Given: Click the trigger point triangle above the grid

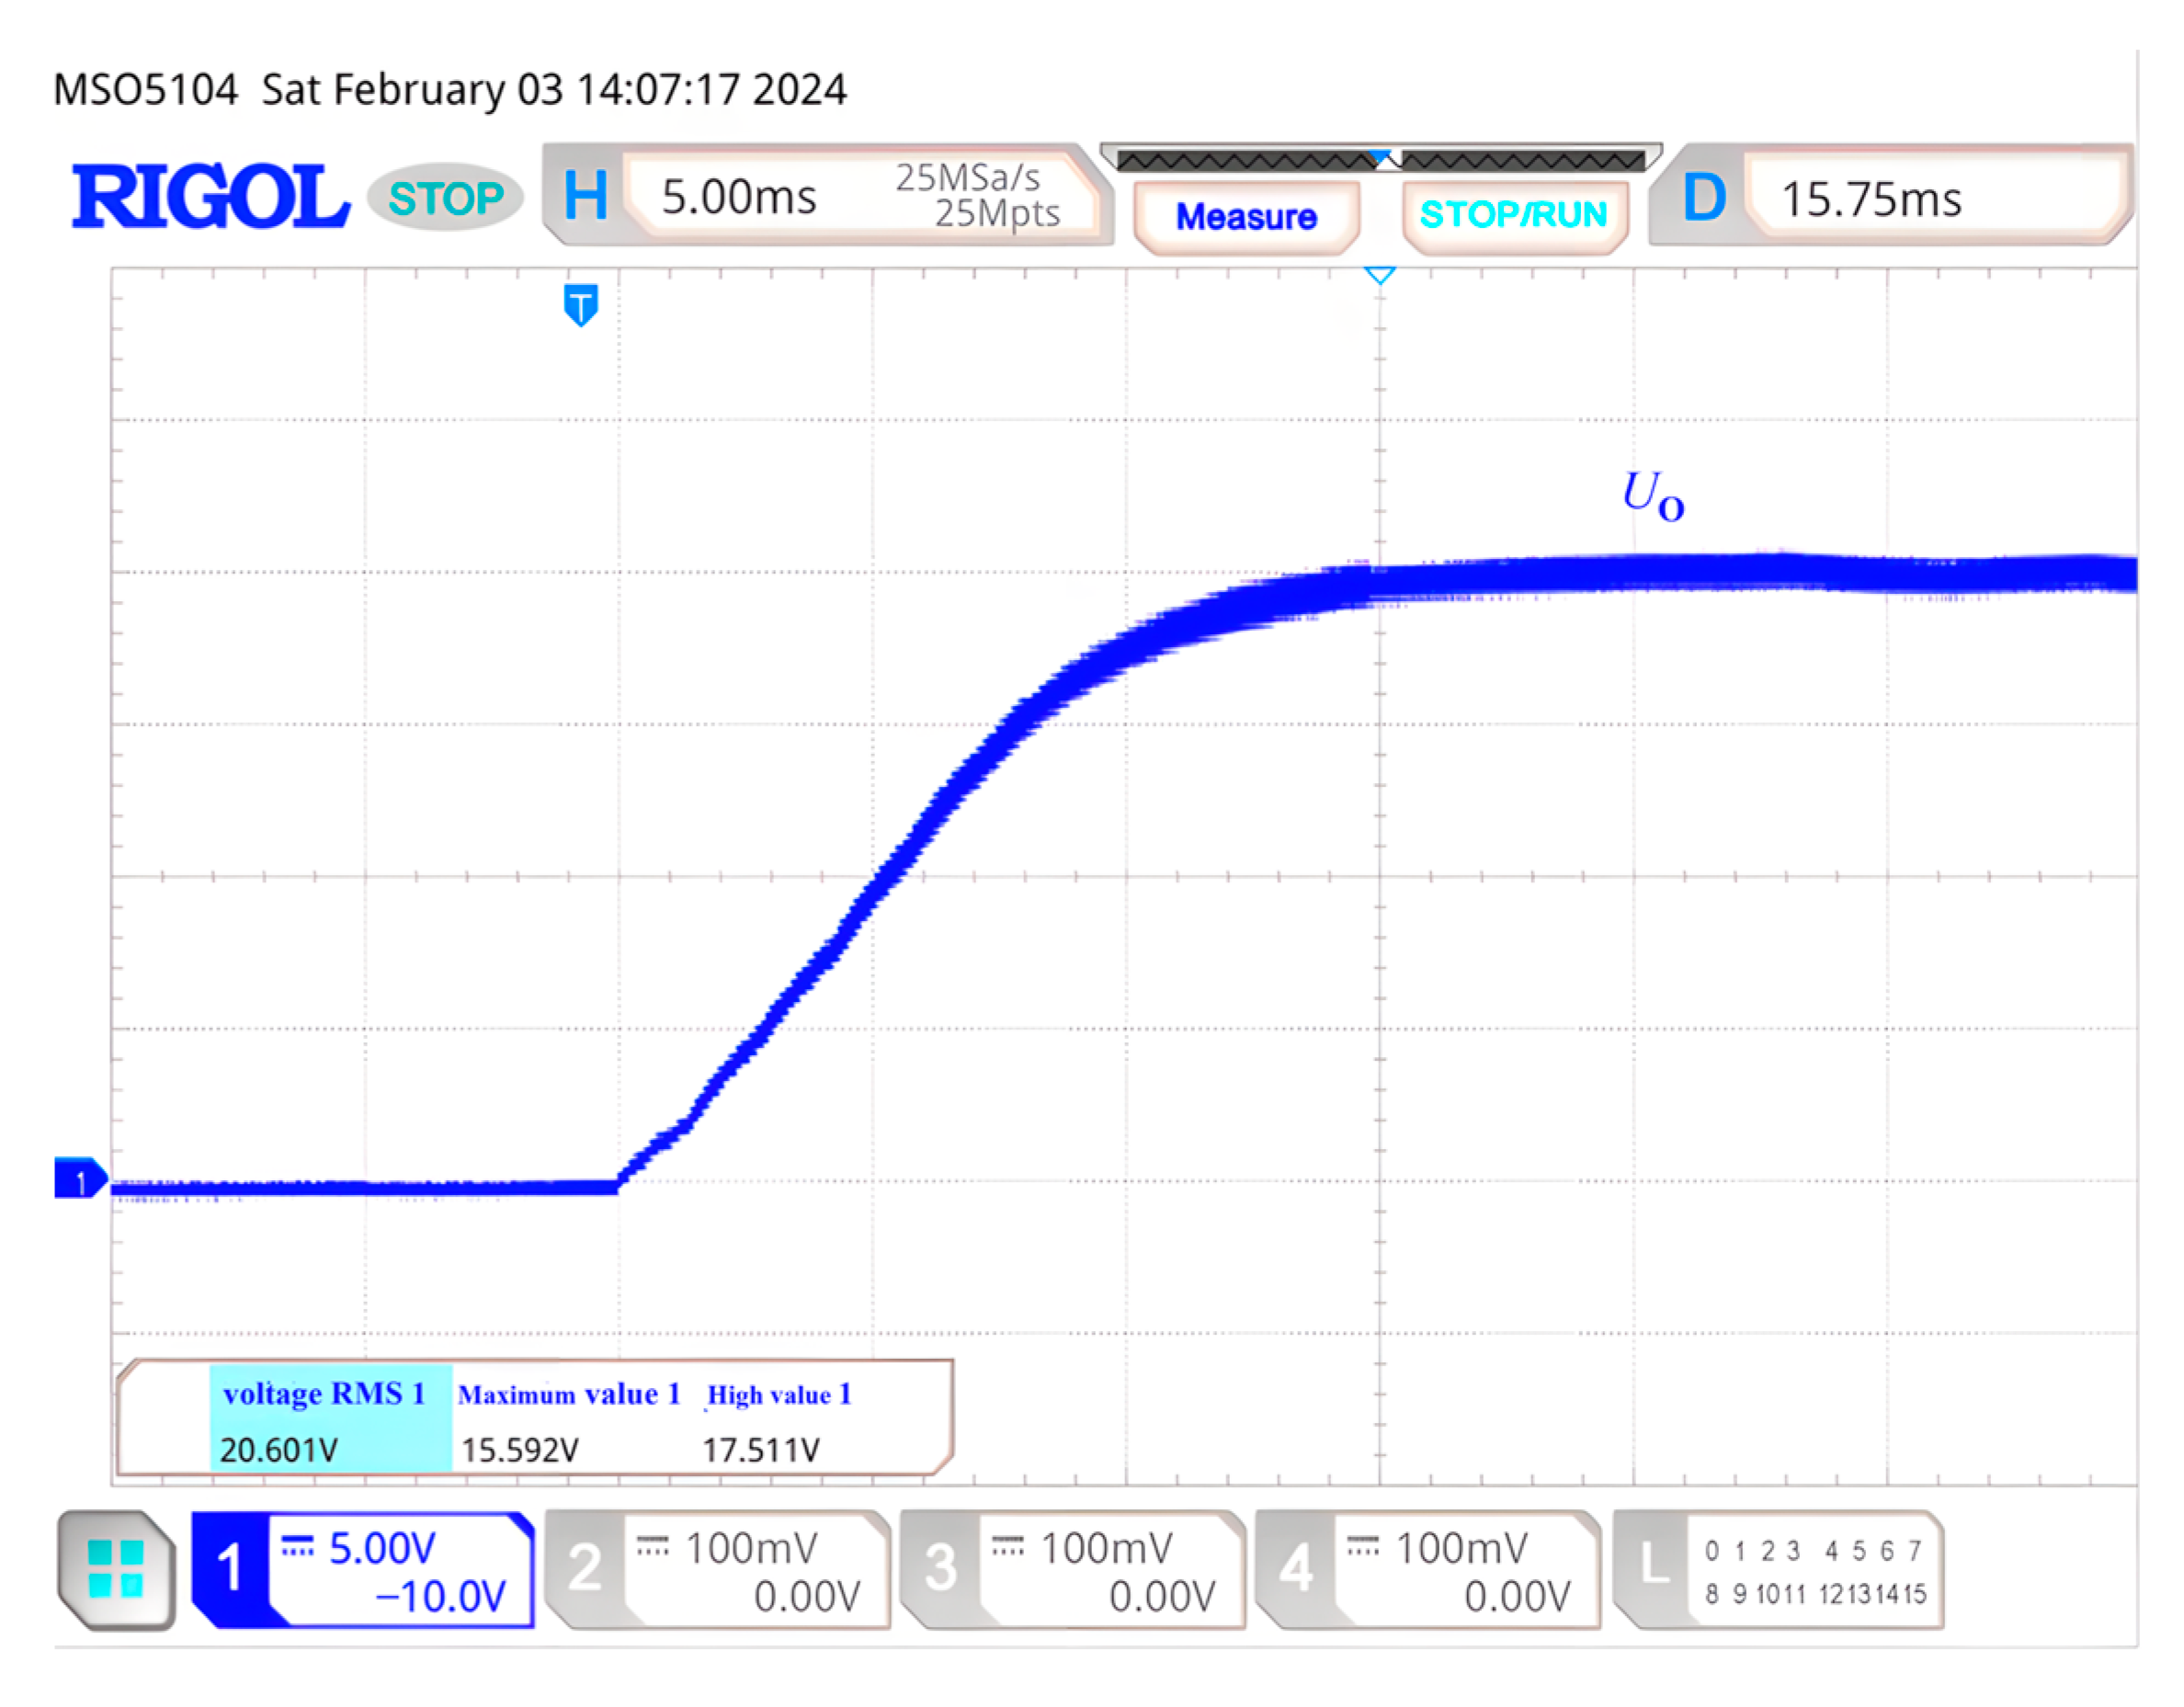Looking at the screenshot, I should click(x=1380, y=274).
